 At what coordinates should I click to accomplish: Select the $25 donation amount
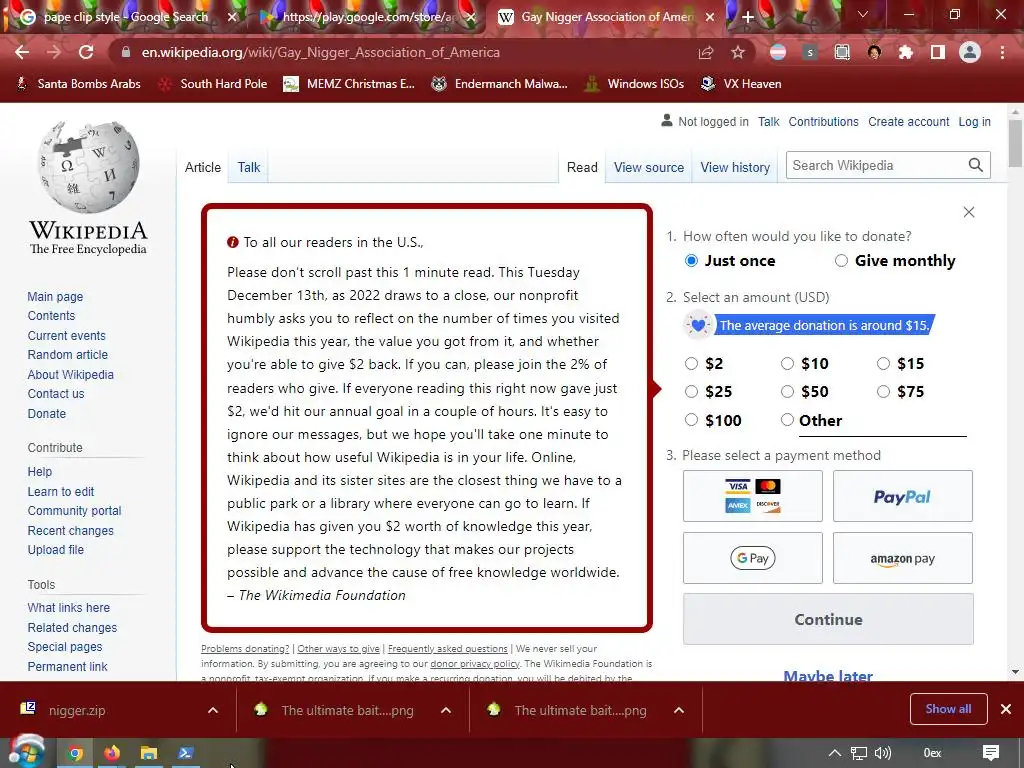click(x=692, y=392)
